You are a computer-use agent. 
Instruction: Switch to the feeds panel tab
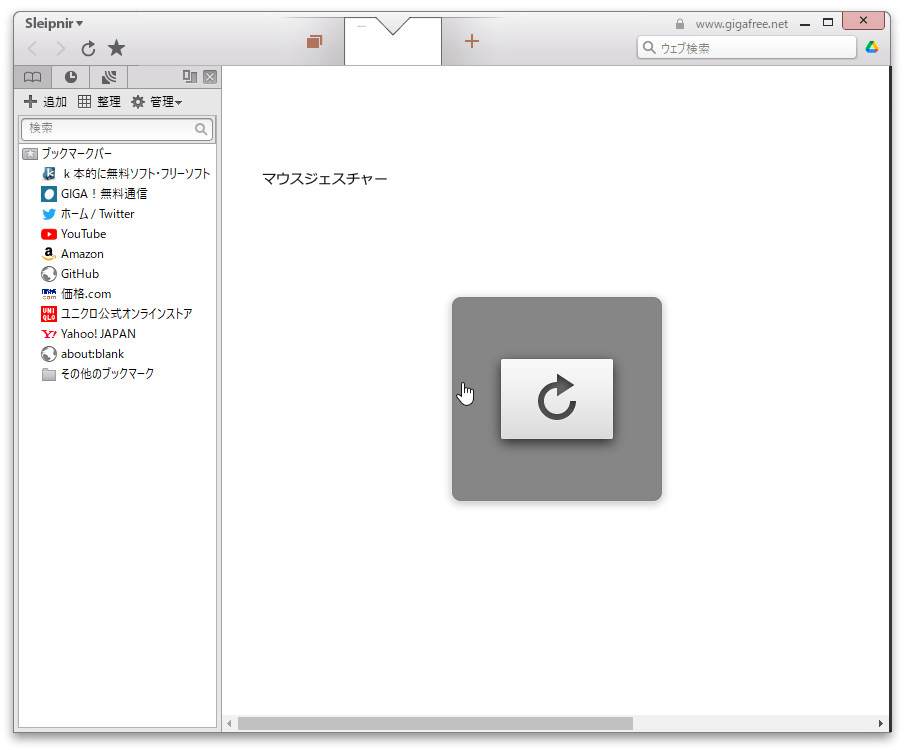[x=108, y=77]
